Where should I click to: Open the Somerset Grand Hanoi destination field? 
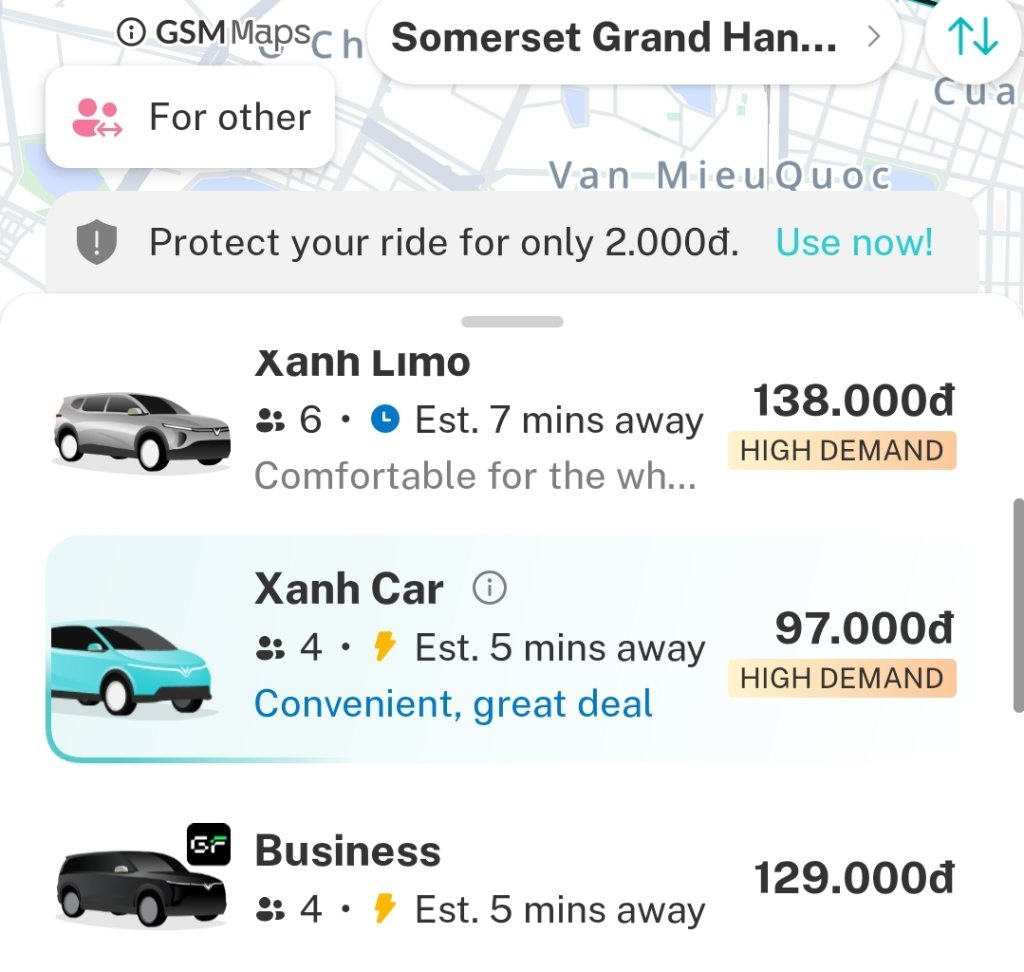614,38
